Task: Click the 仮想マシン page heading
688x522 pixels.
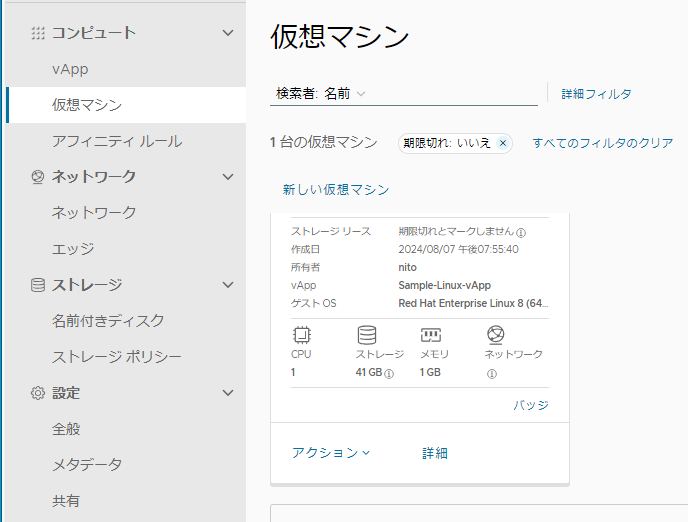Action: pos(340,36)
